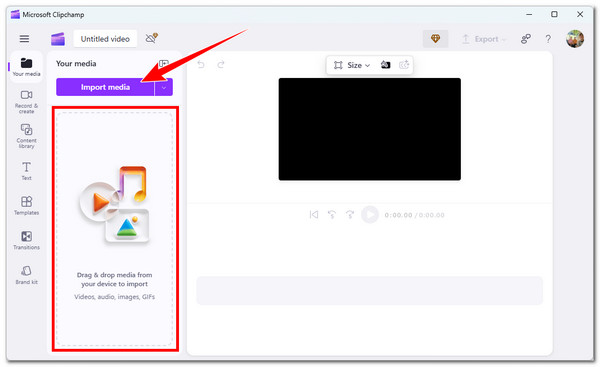The height and width of the screenshot is (367, 600).
Task: Collapse the Your media panel
Action: [163, 64]
